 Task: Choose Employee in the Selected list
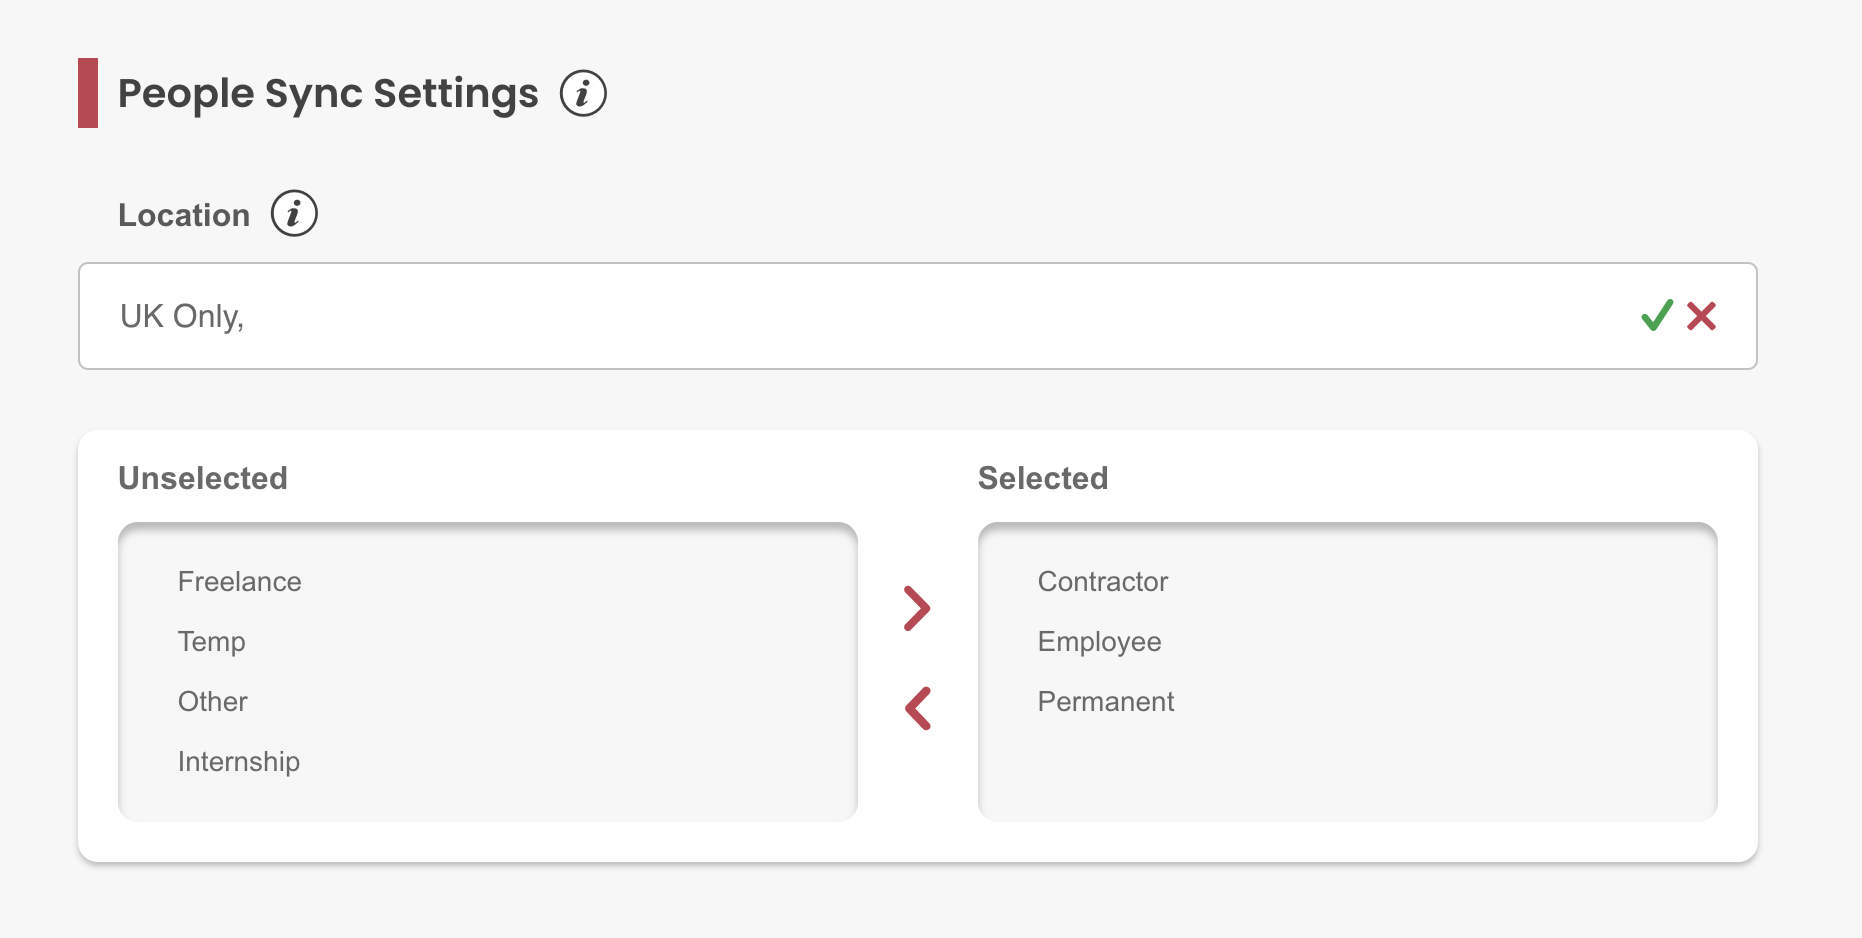(1100, 642)
